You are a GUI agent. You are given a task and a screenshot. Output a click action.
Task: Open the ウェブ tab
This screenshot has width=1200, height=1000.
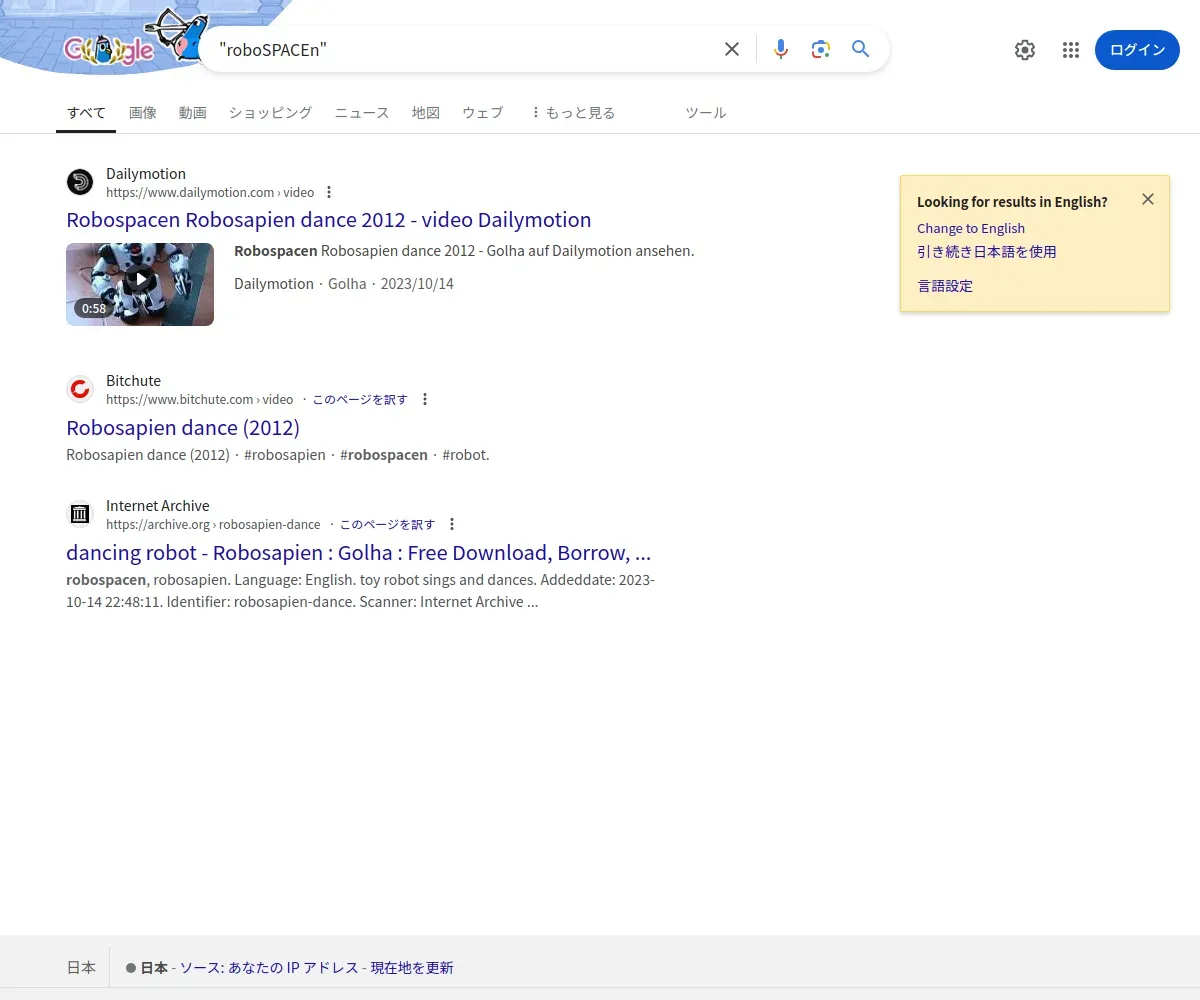coord(483,113)
